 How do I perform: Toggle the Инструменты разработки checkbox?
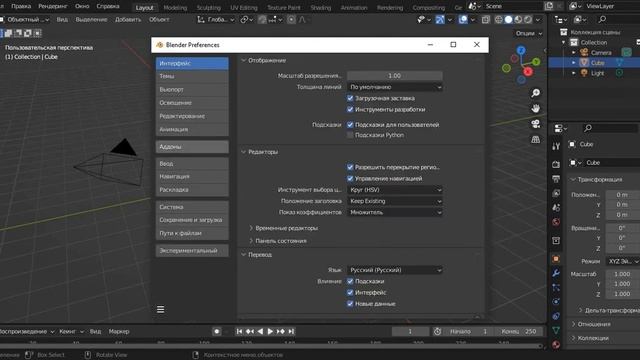click(350, 109)
